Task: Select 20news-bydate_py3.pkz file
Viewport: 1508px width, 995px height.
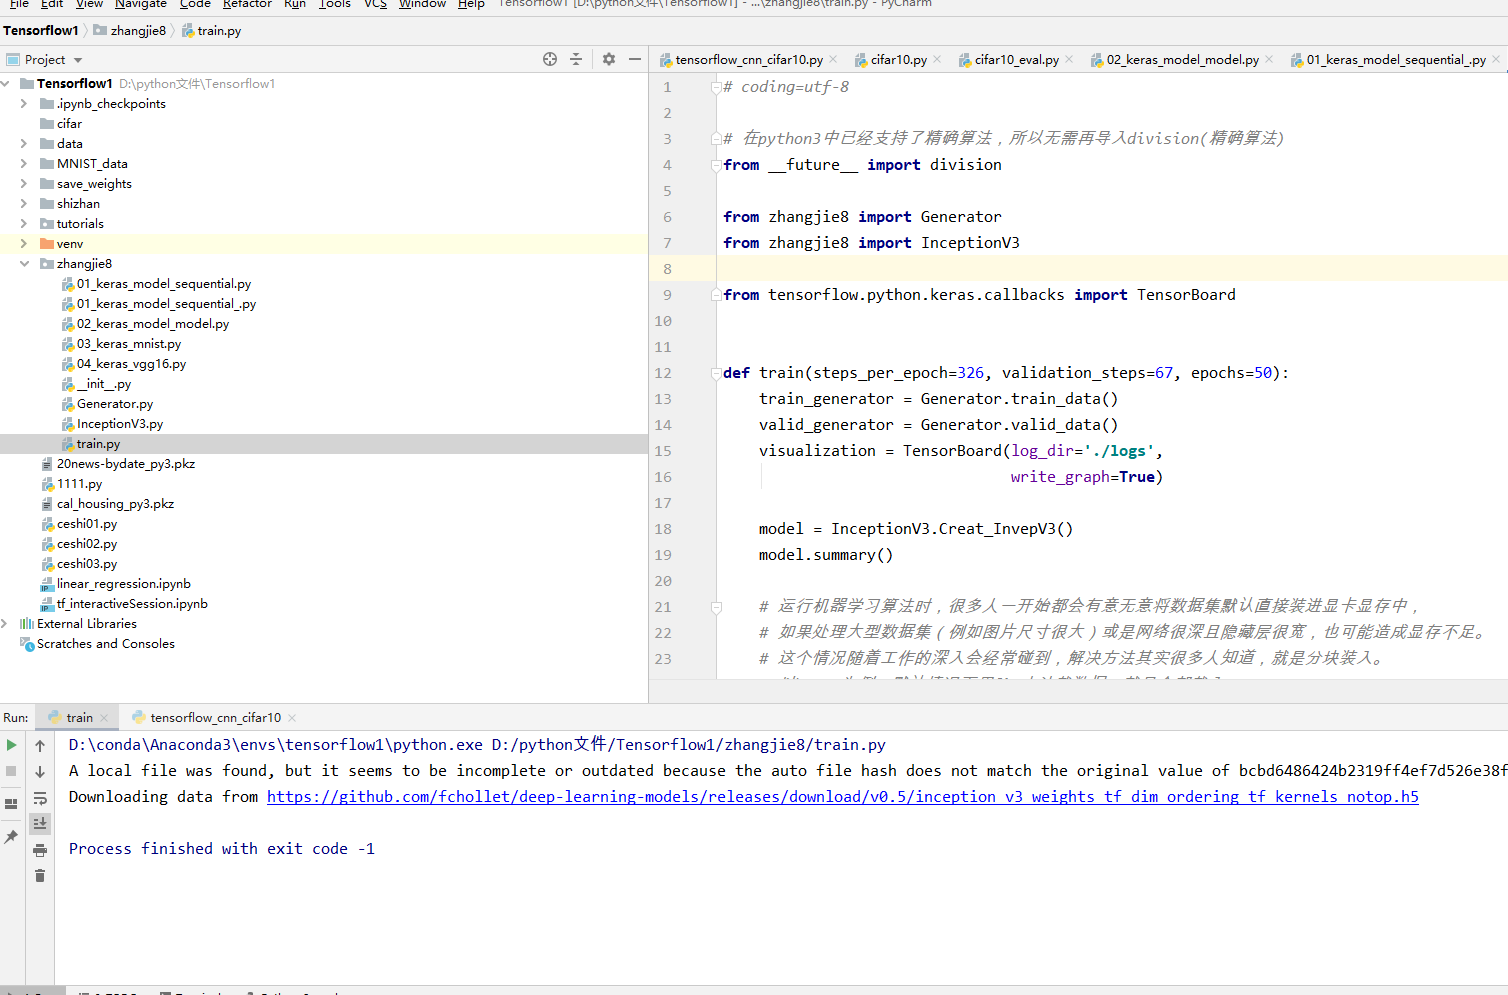Action: tap(125, 464)
